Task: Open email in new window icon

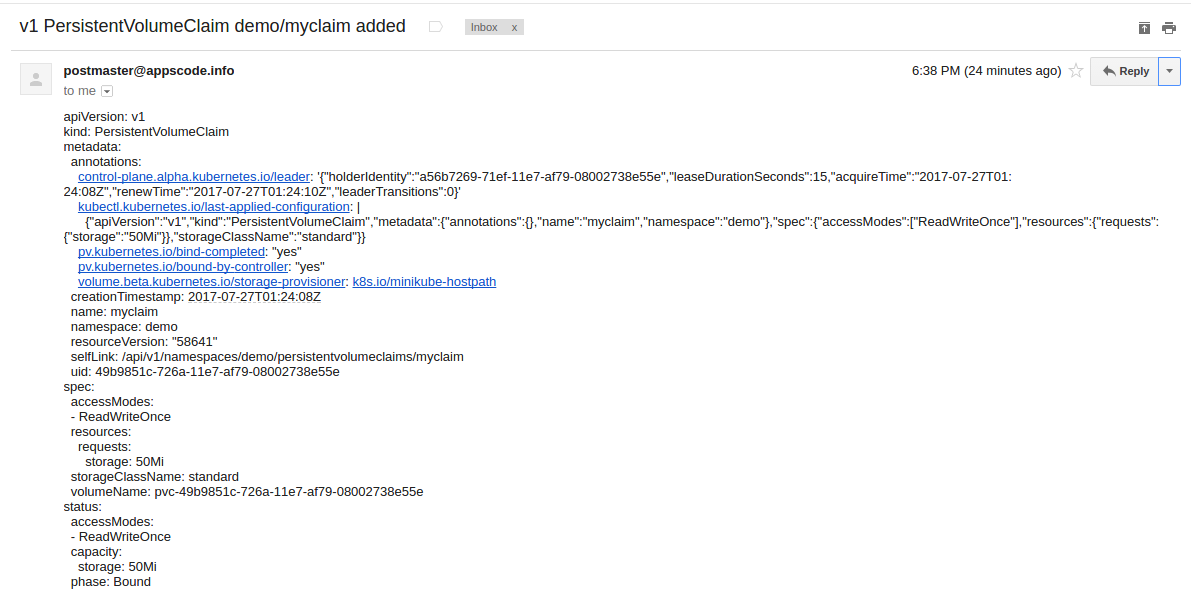Action: pos(1144,28)
